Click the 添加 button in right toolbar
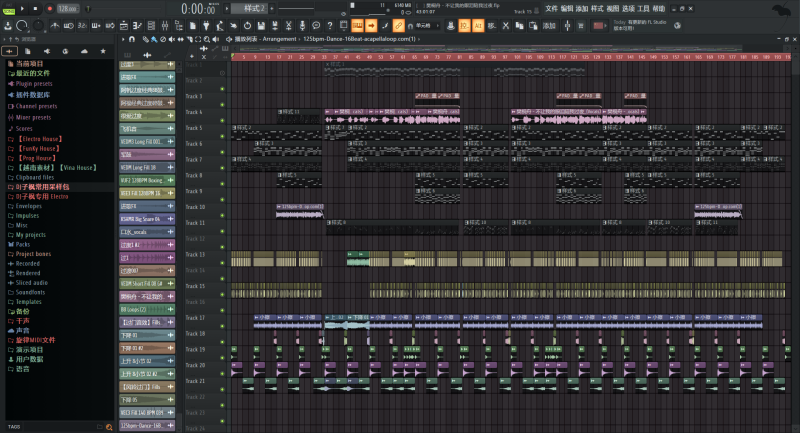Image resolution: width=800 pixels, height=433 pixels. (x=549, y=26)
